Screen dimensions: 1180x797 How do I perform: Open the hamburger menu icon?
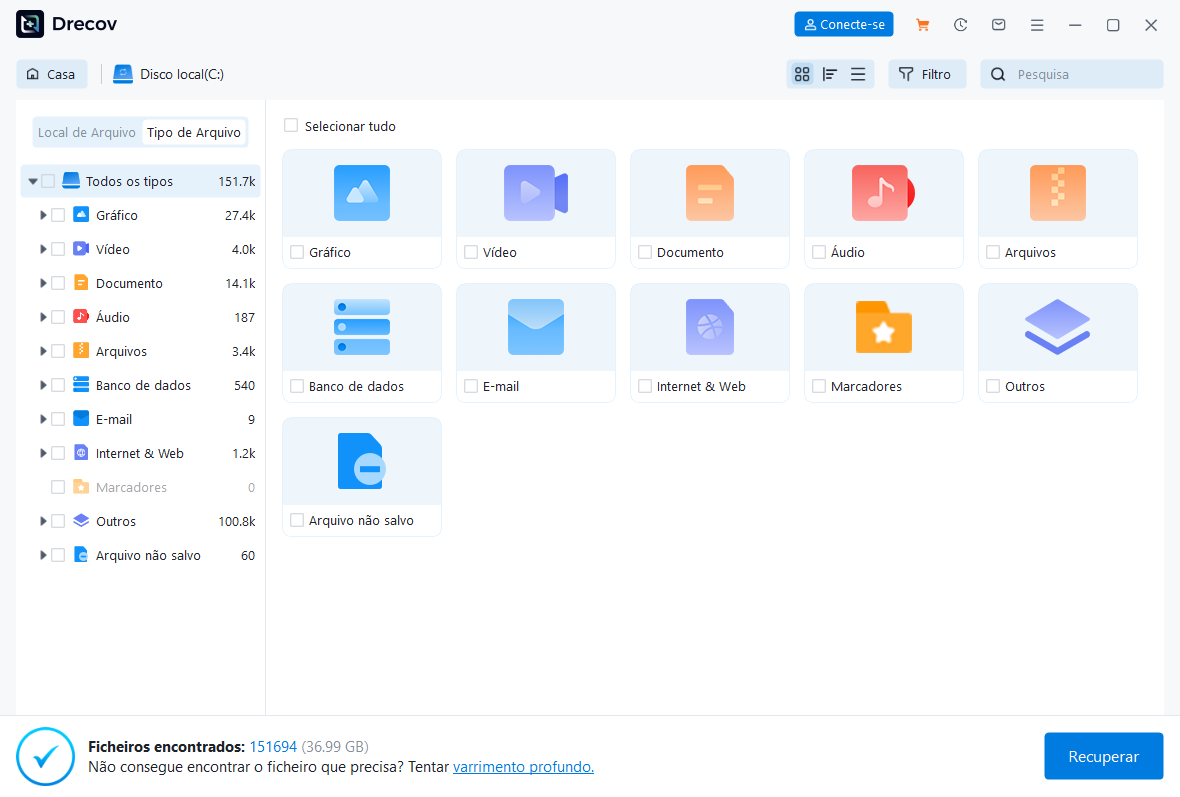1037,25
